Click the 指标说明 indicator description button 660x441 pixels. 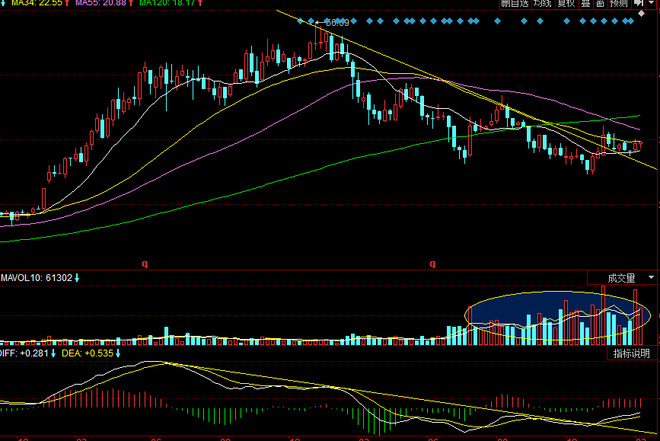tap(631, 353)
